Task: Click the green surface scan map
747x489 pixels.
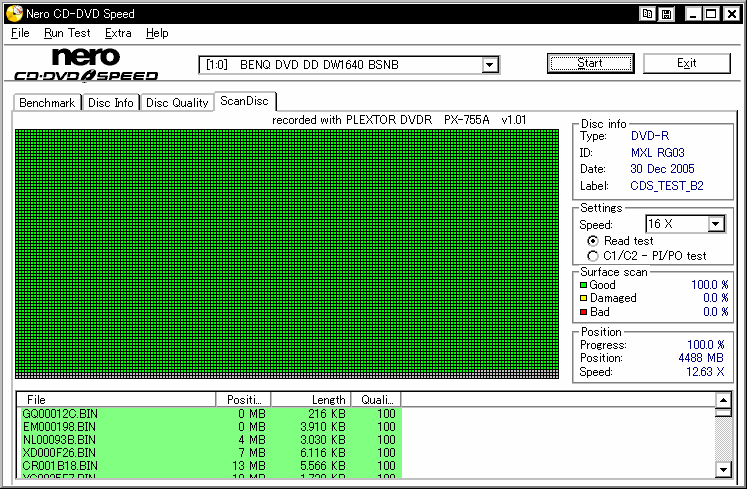Action: click(287, 254)
